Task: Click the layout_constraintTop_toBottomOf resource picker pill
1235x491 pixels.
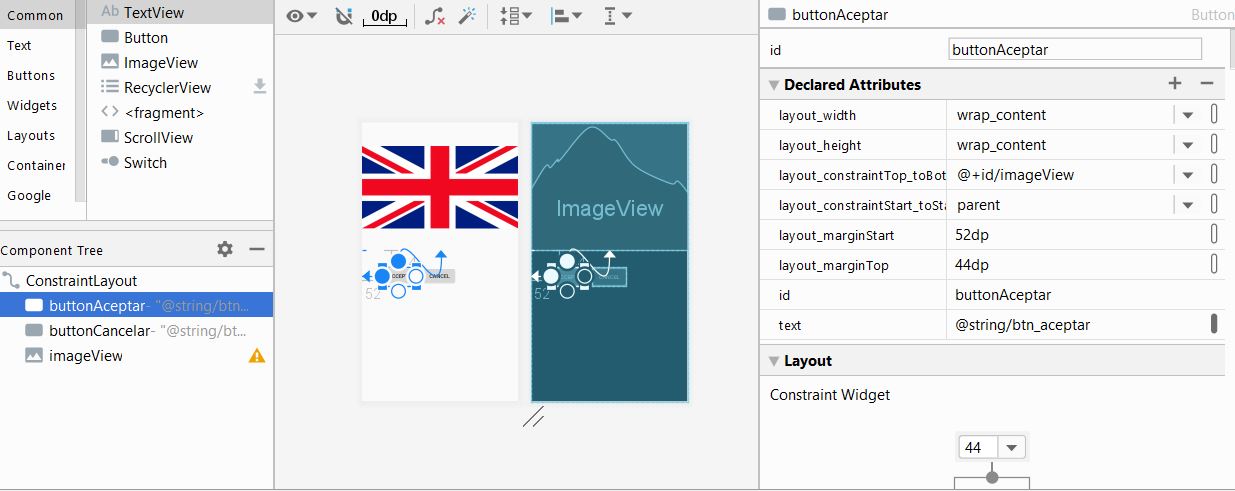Action: tap(1214, 175)
